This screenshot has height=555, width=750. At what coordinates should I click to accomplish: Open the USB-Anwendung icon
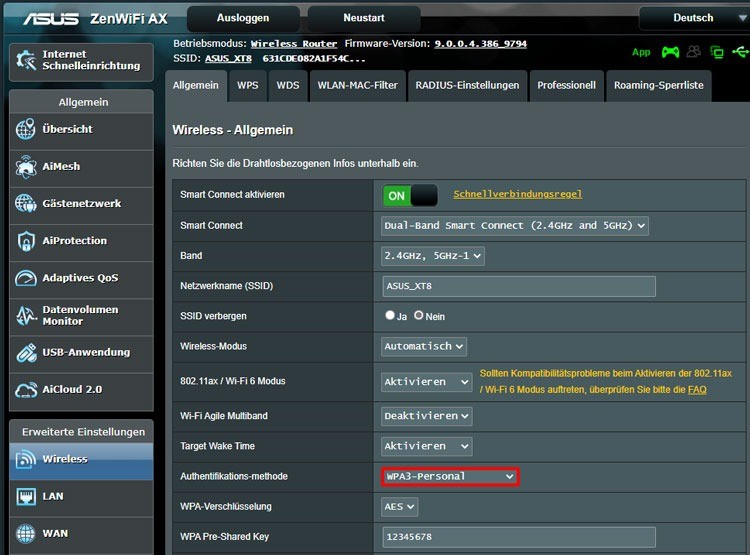tap(26, 352)
